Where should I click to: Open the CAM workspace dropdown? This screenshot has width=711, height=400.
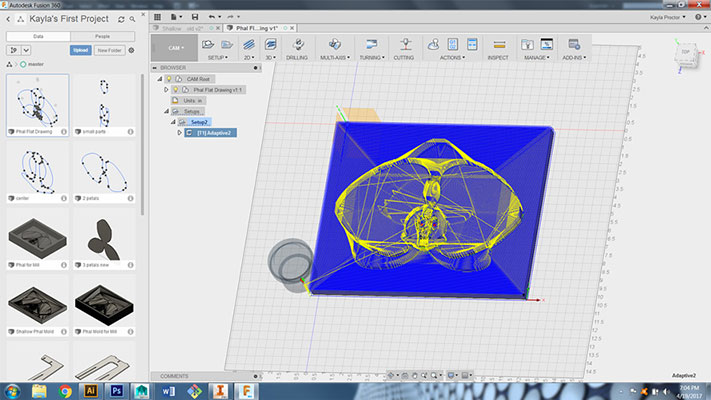click(x=175, y=48)
